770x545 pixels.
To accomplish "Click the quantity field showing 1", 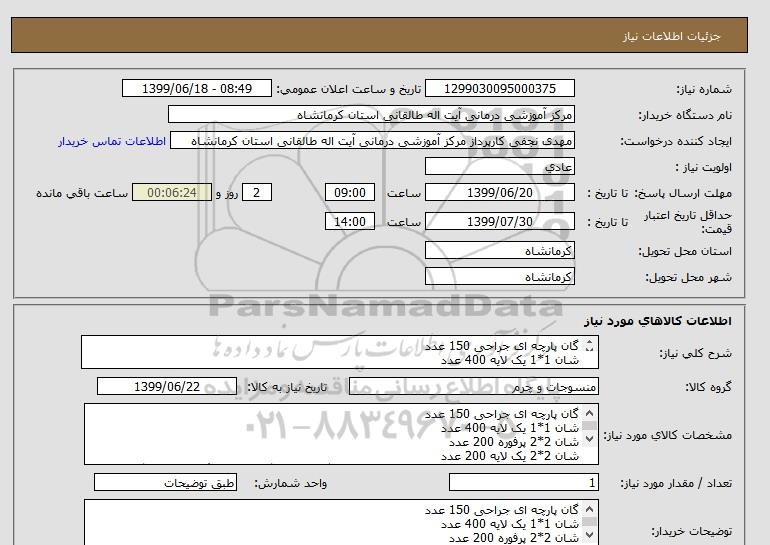I will (523, 483).
